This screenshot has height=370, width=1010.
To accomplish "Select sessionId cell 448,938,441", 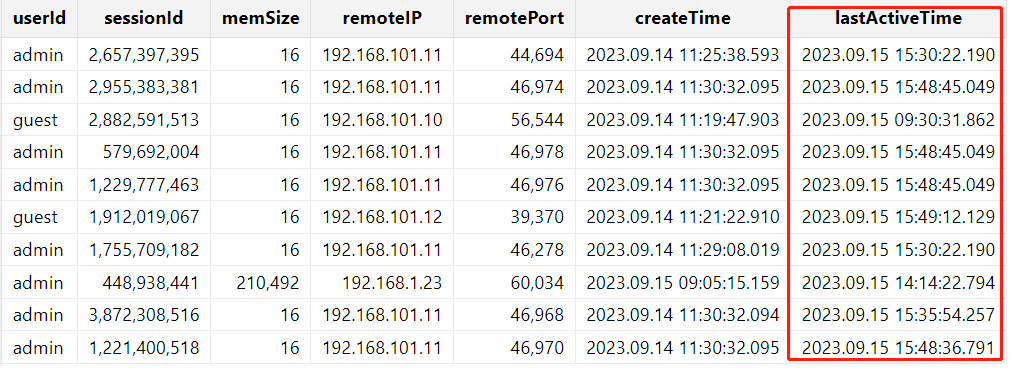I will click(144, 282).
